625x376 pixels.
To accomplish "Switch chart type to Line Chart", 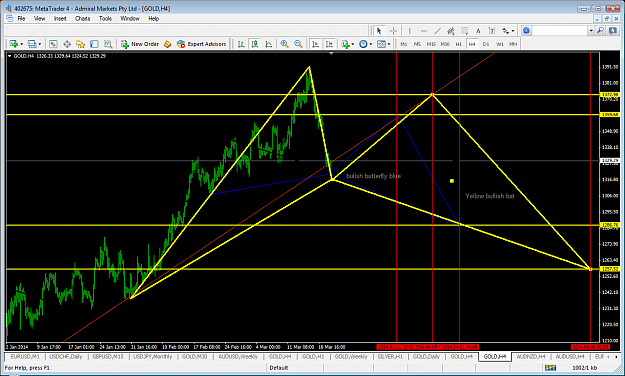I will pyautogui.click(x=269, y=44).
